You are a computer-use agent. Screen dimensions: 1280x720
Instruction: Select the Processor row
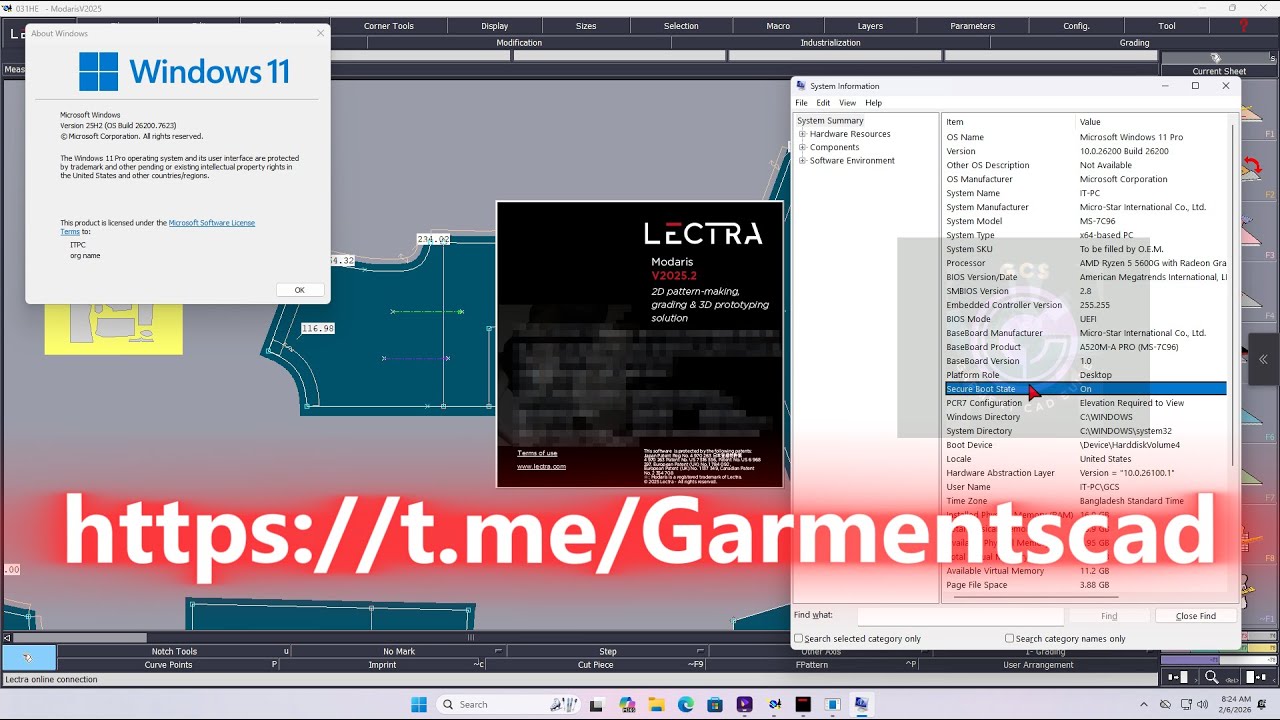pos(1086,263)
